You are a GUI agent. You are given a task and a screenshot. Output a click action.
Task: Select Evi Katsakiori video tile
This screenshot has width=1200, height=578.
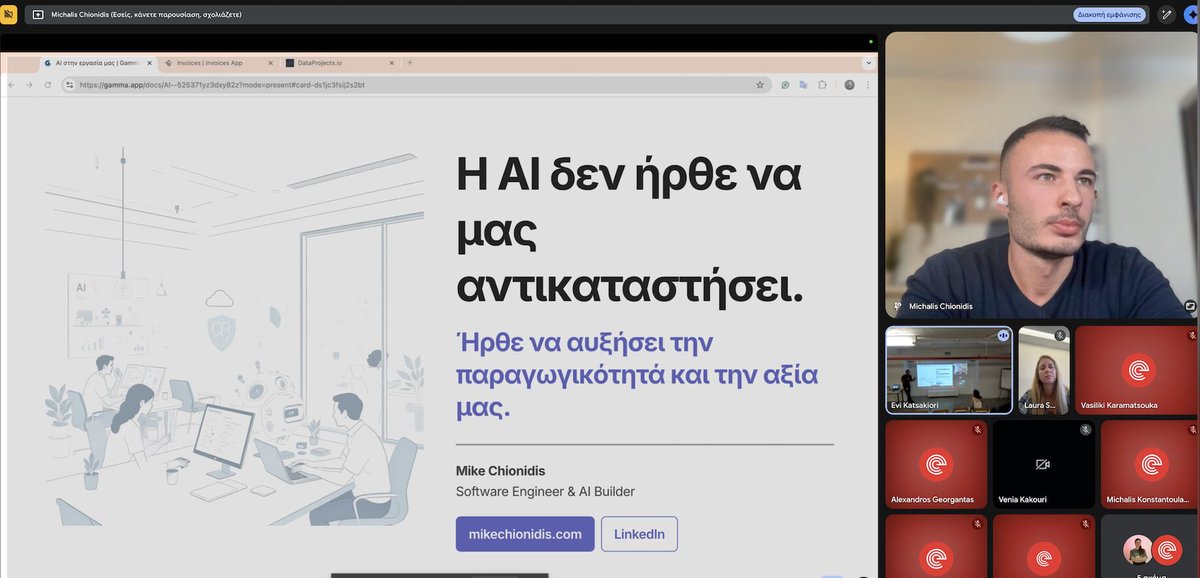coord(949,370)
